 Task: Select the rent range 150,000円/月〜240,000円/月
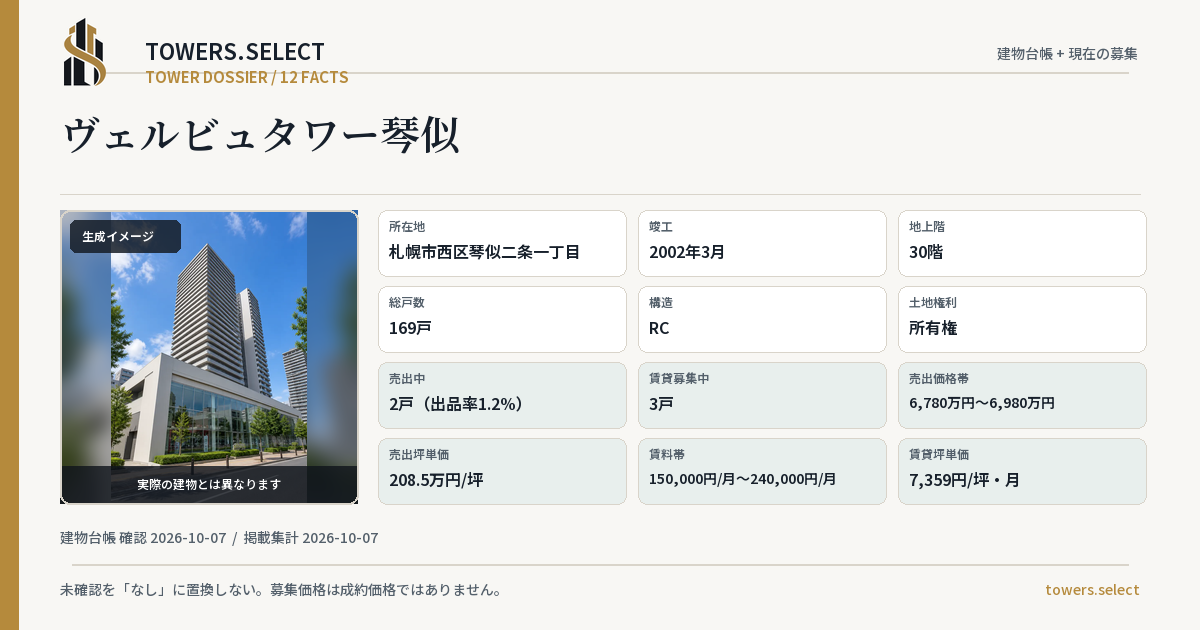click(x=743, y=479)
